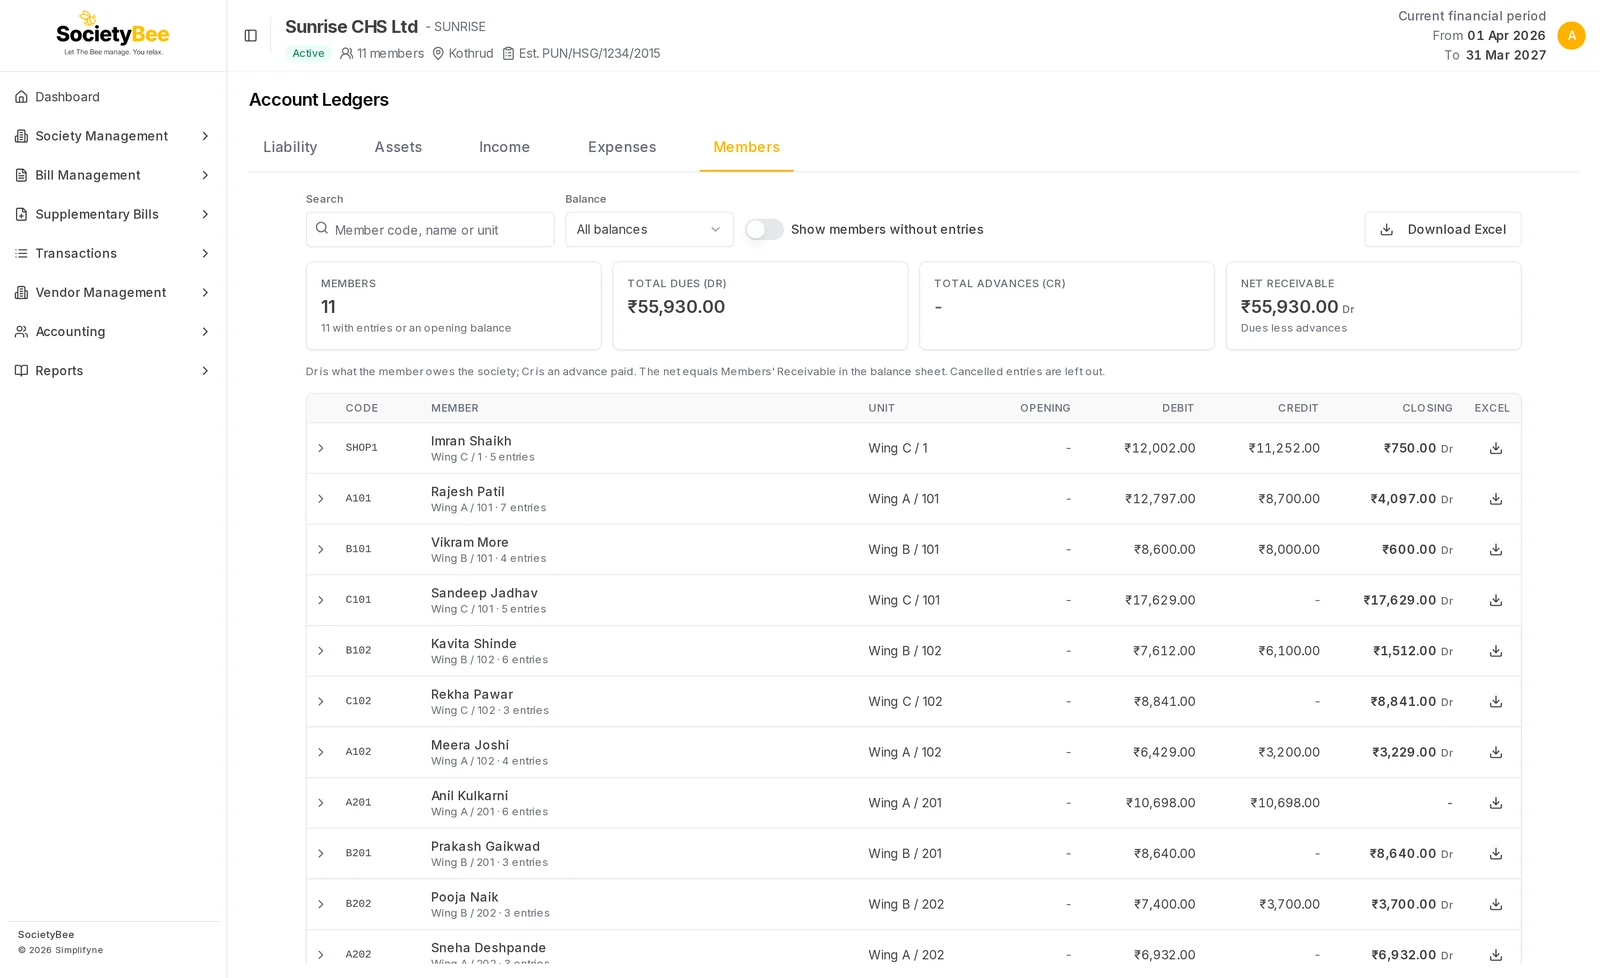The width and height of the screenshot is (1600, 978).
Task: Focus the member search field
Action: coord(430,230)
